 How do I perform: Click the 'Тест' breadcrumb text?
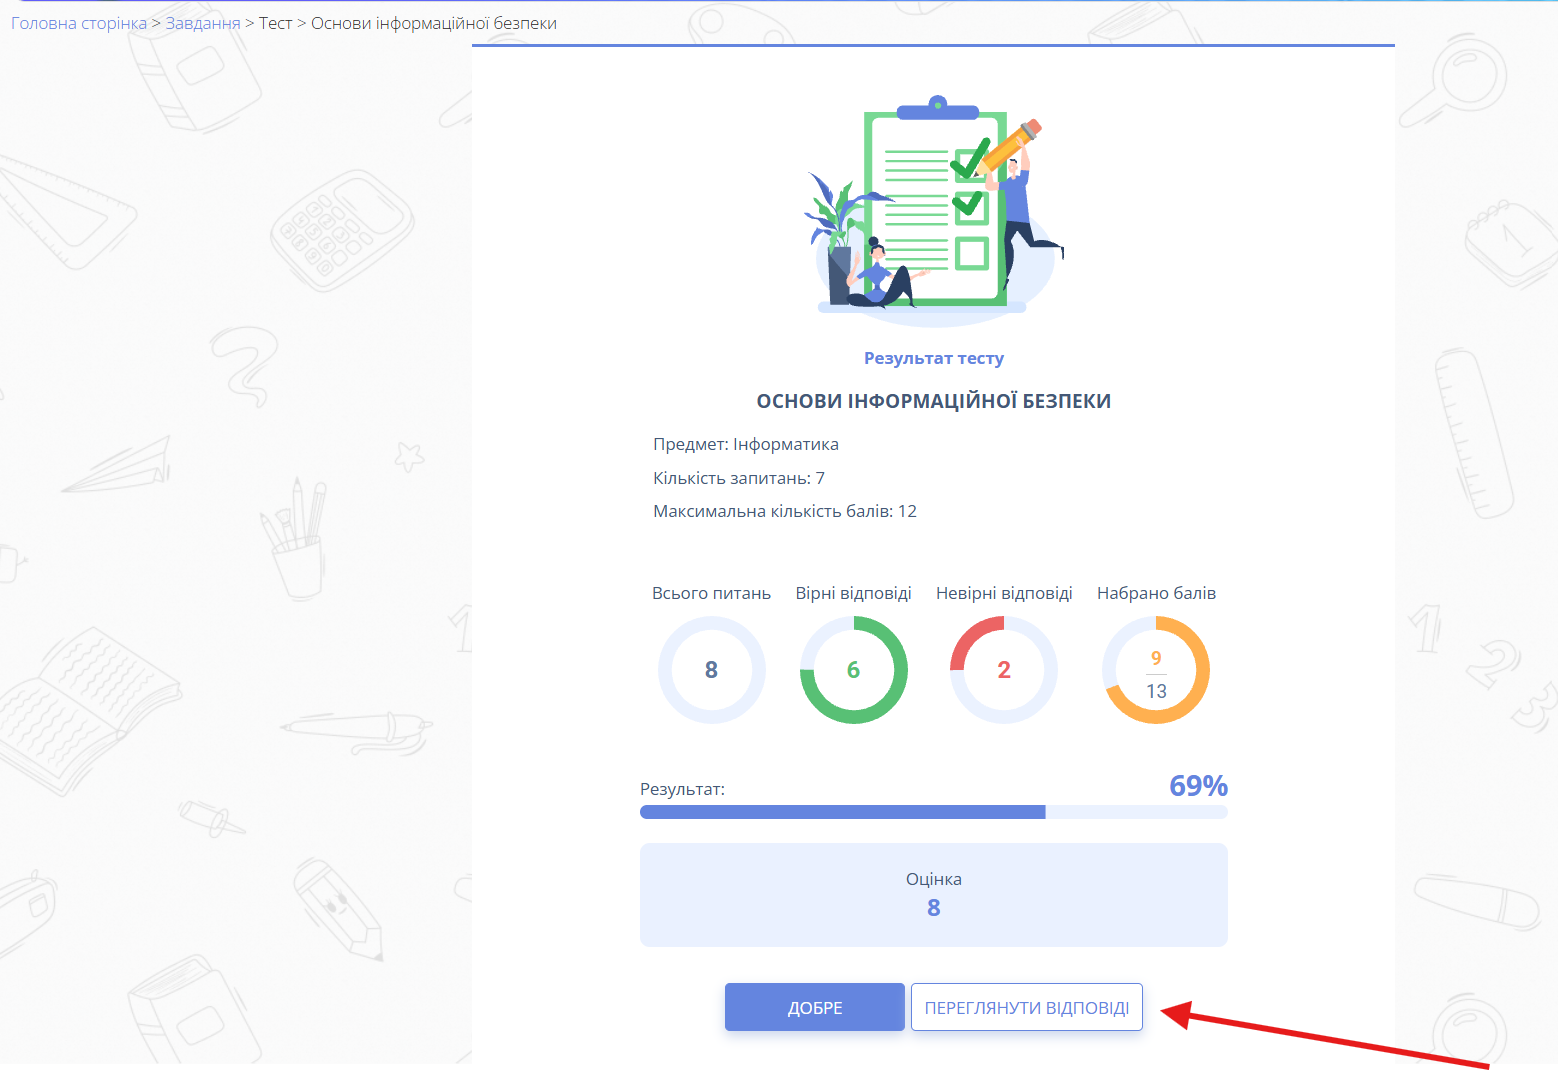(x=276, y=23)
